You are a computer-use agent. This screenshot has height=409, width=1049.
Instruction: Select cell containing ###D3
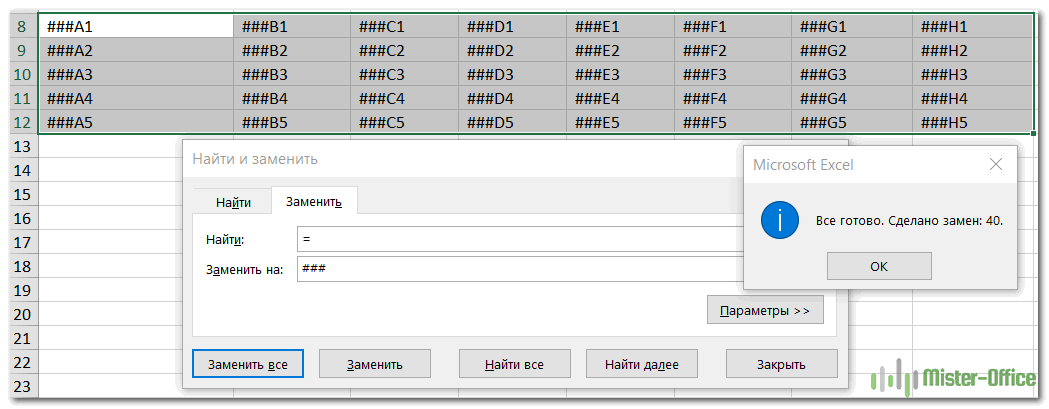(512, 75)
